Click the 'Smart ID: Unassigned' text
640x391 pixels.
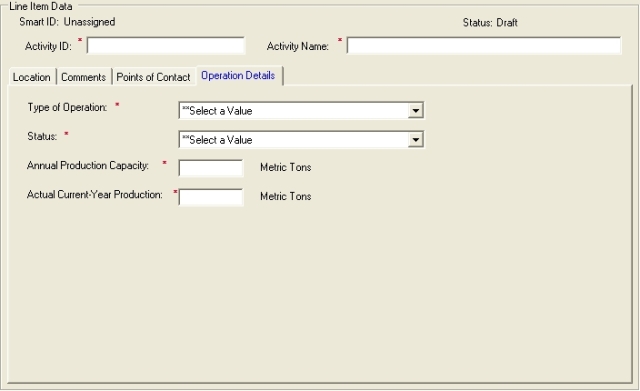[x=67, y=22]
